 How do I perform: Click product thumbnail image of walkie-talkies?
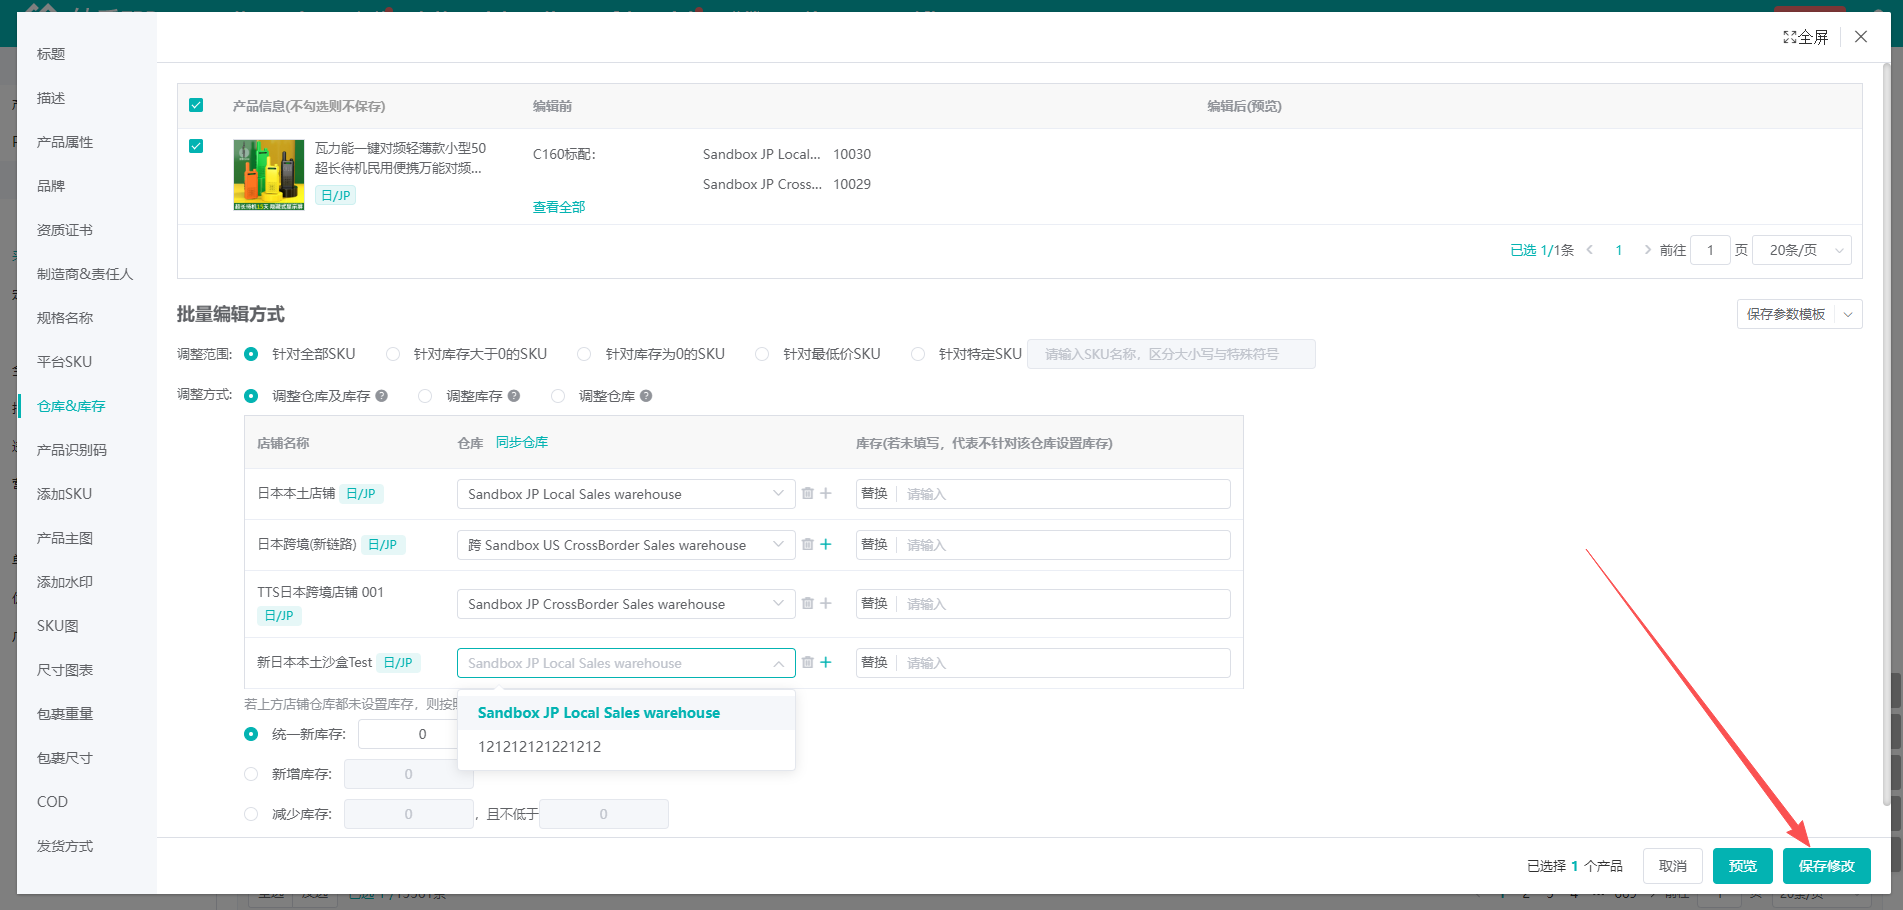pos(269,175)
